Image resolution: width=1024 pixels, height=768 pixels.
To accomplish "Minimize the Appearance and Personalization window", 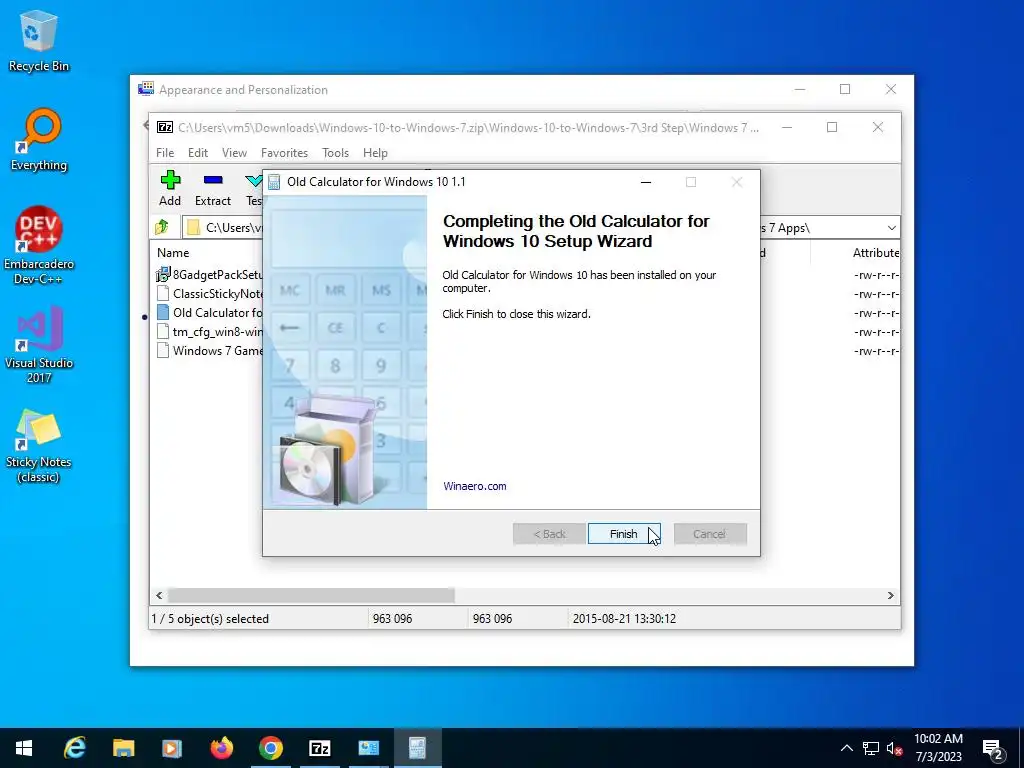I will [x=799, y=89].
